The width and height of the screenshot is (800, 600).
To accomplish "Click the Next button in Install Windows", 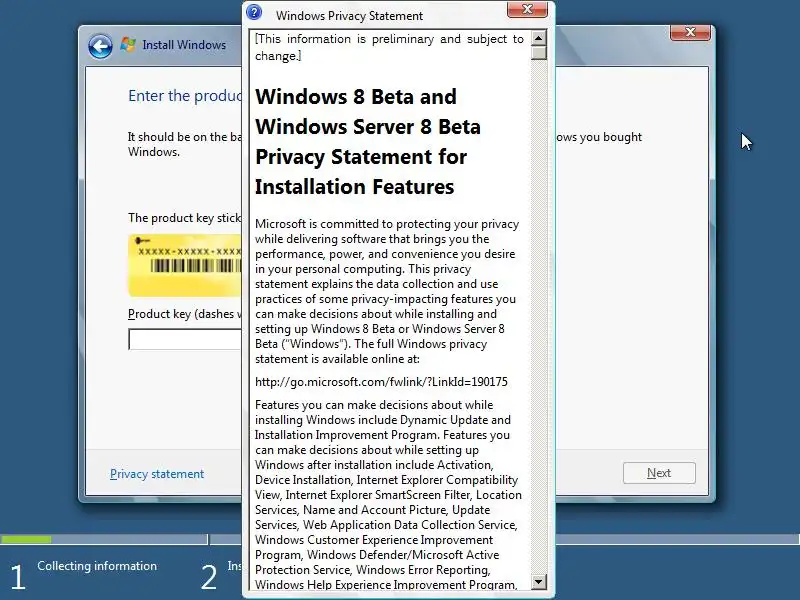I will click(x=659, y=473).
